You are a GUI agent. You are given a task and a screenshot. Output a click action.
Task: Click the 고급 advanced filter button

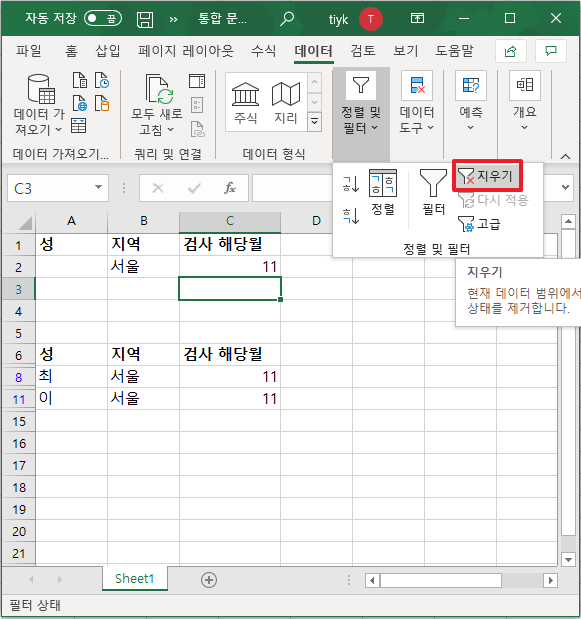[x=479, y=224]
